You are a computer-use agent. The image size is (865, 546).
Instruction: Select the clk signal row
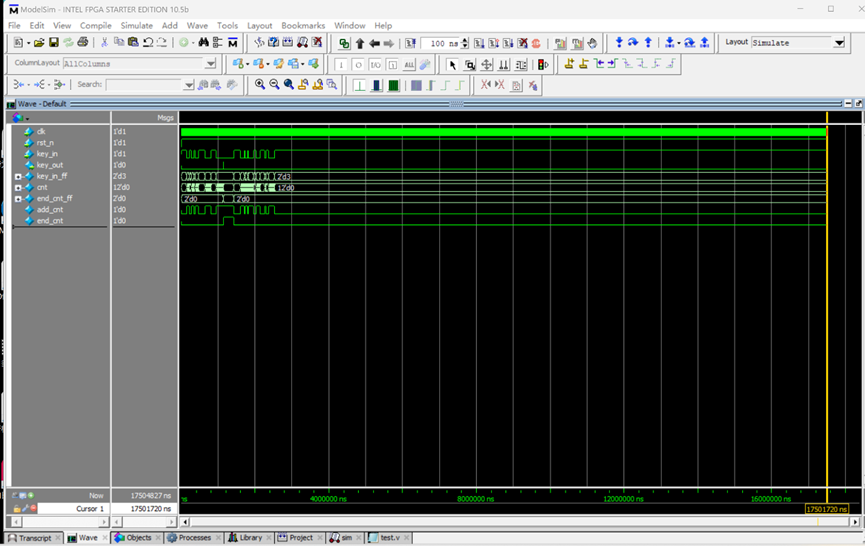pyautogui.click(x=41, y=132)
